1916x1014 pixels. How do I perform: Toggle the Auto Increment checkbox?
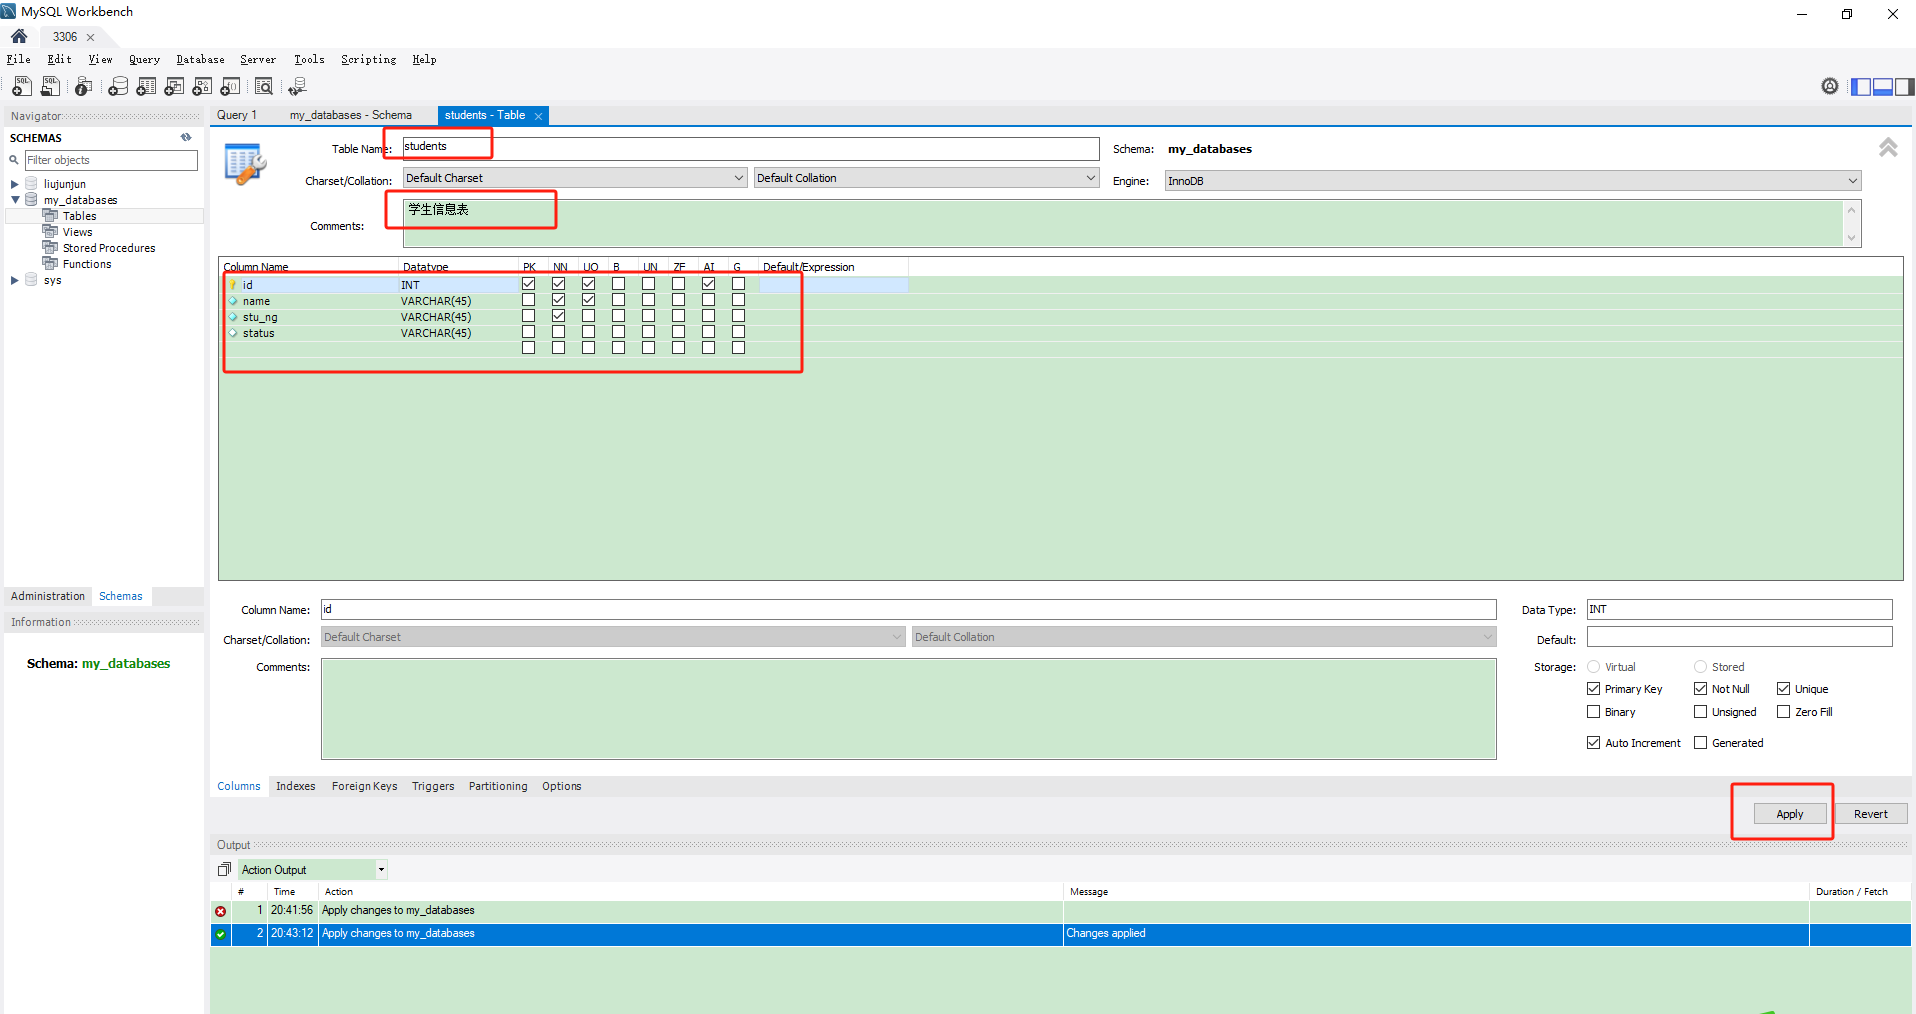(x=1594, y=743)
